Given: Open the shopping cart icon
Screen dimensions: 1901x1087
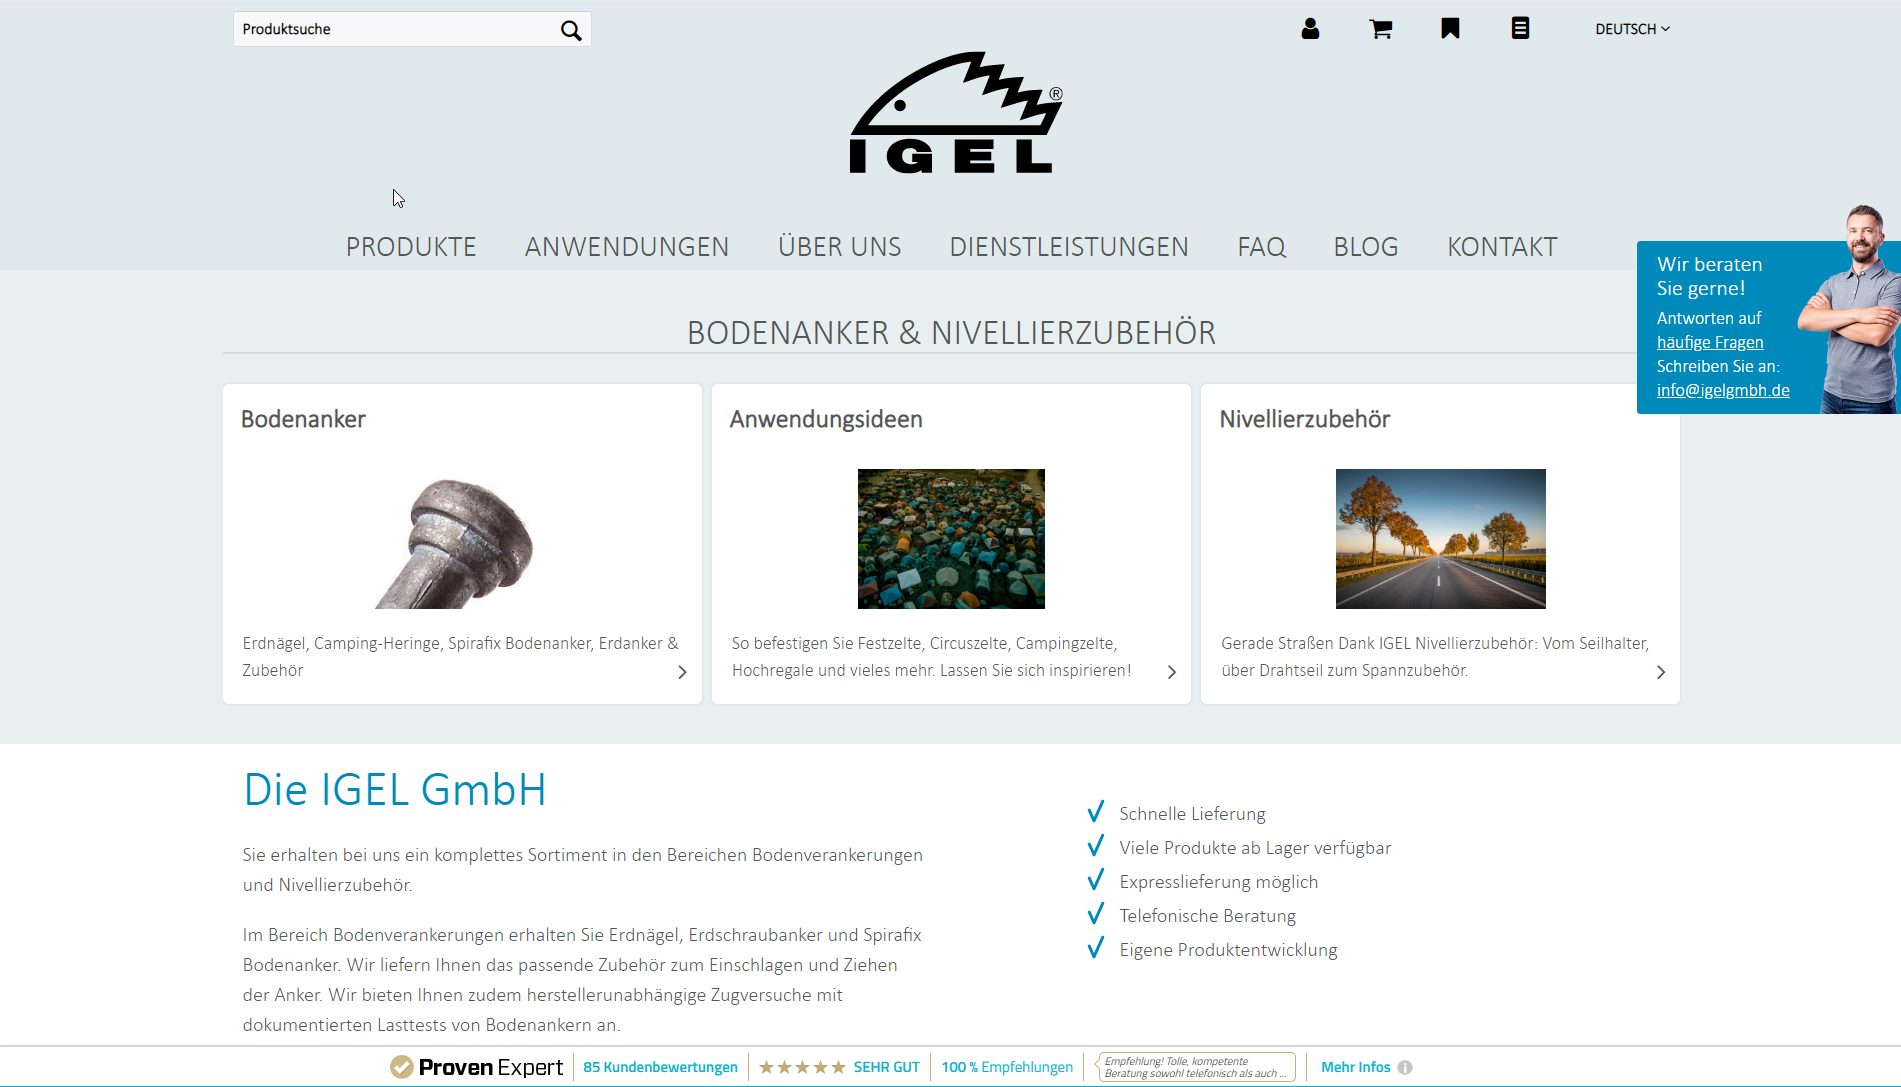Looking at the screenshot, I should 1380,29.
